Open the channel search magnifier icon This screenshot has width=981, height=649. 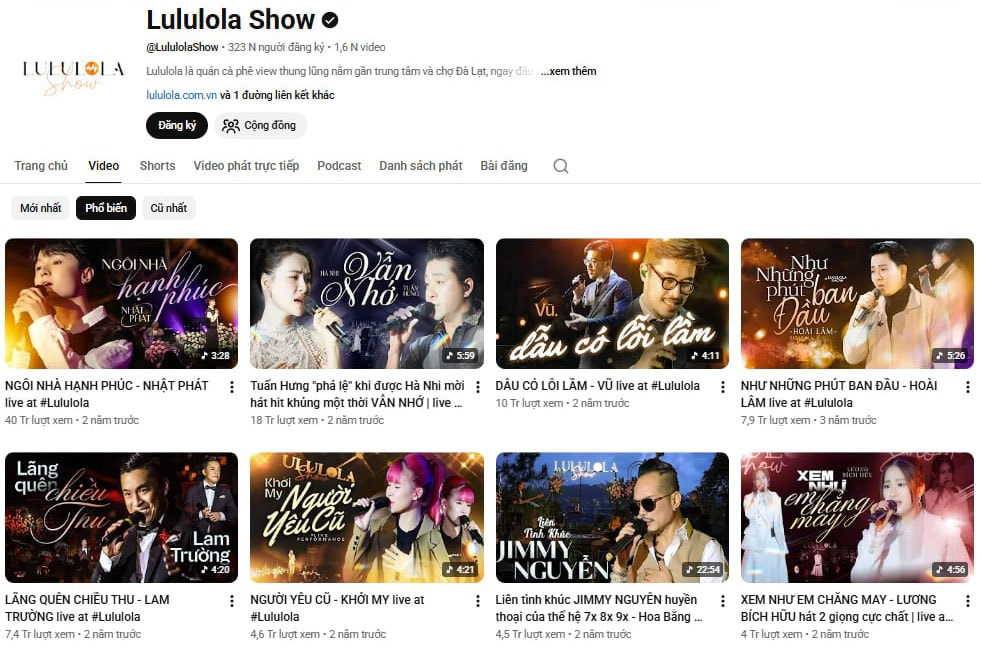point(561,166)
